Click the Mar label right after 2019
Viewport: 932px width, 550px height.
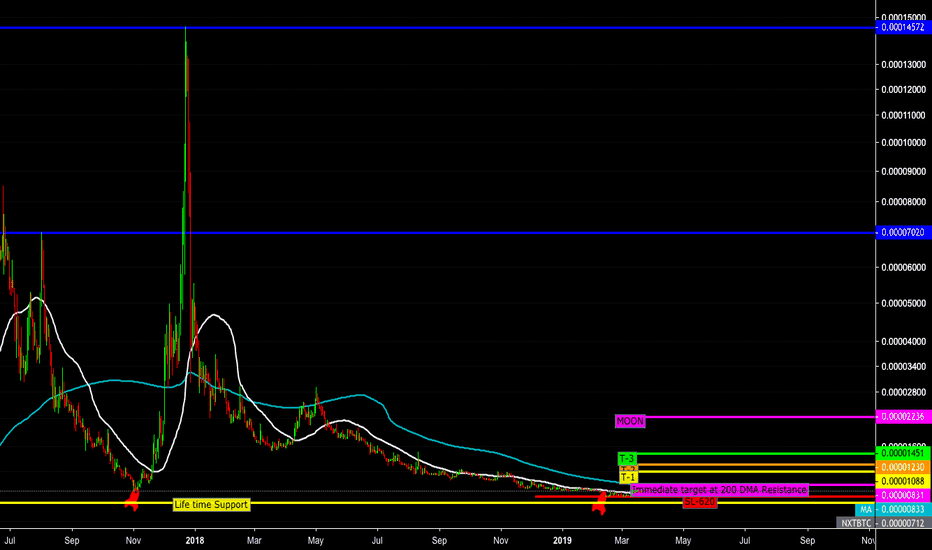click(x=621, y=540)
